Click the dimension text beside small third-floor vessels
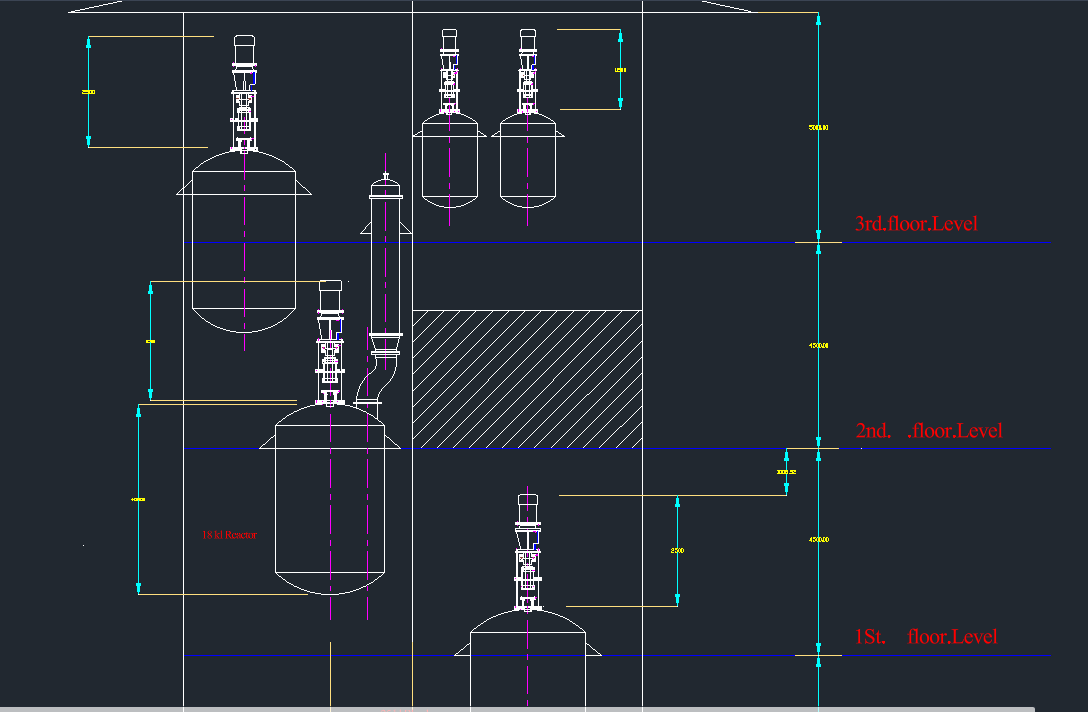Screen dimensions: 1088x712 coord(620,70)
